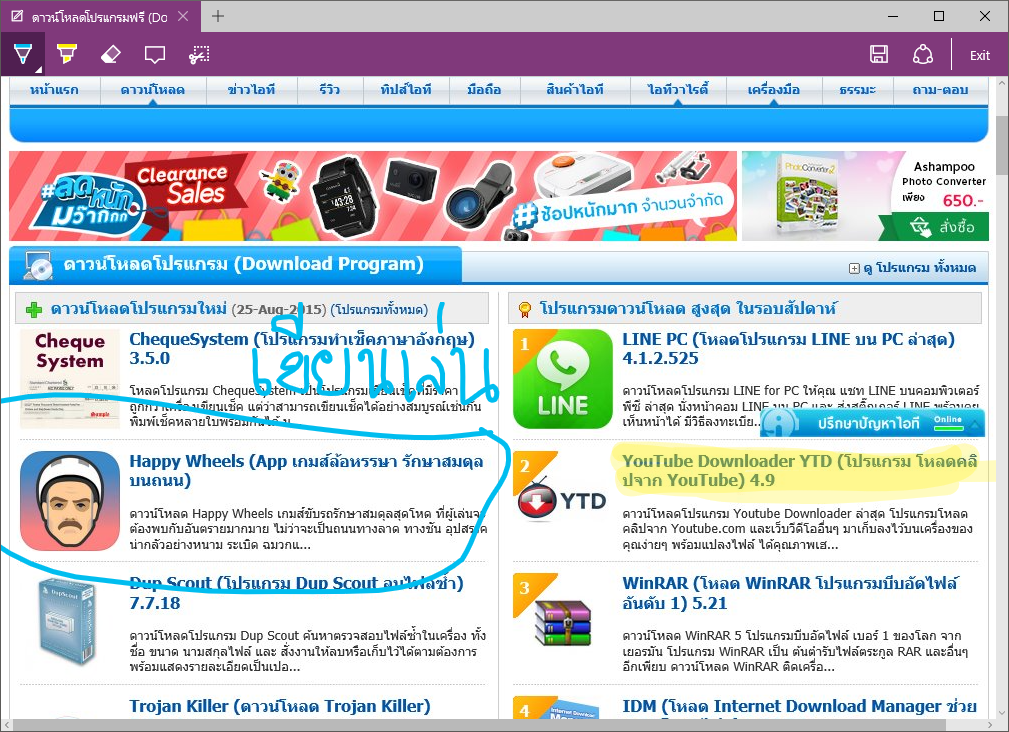Click the Happy Wheels face icon
1009x732 pixels.
(69, 500)
